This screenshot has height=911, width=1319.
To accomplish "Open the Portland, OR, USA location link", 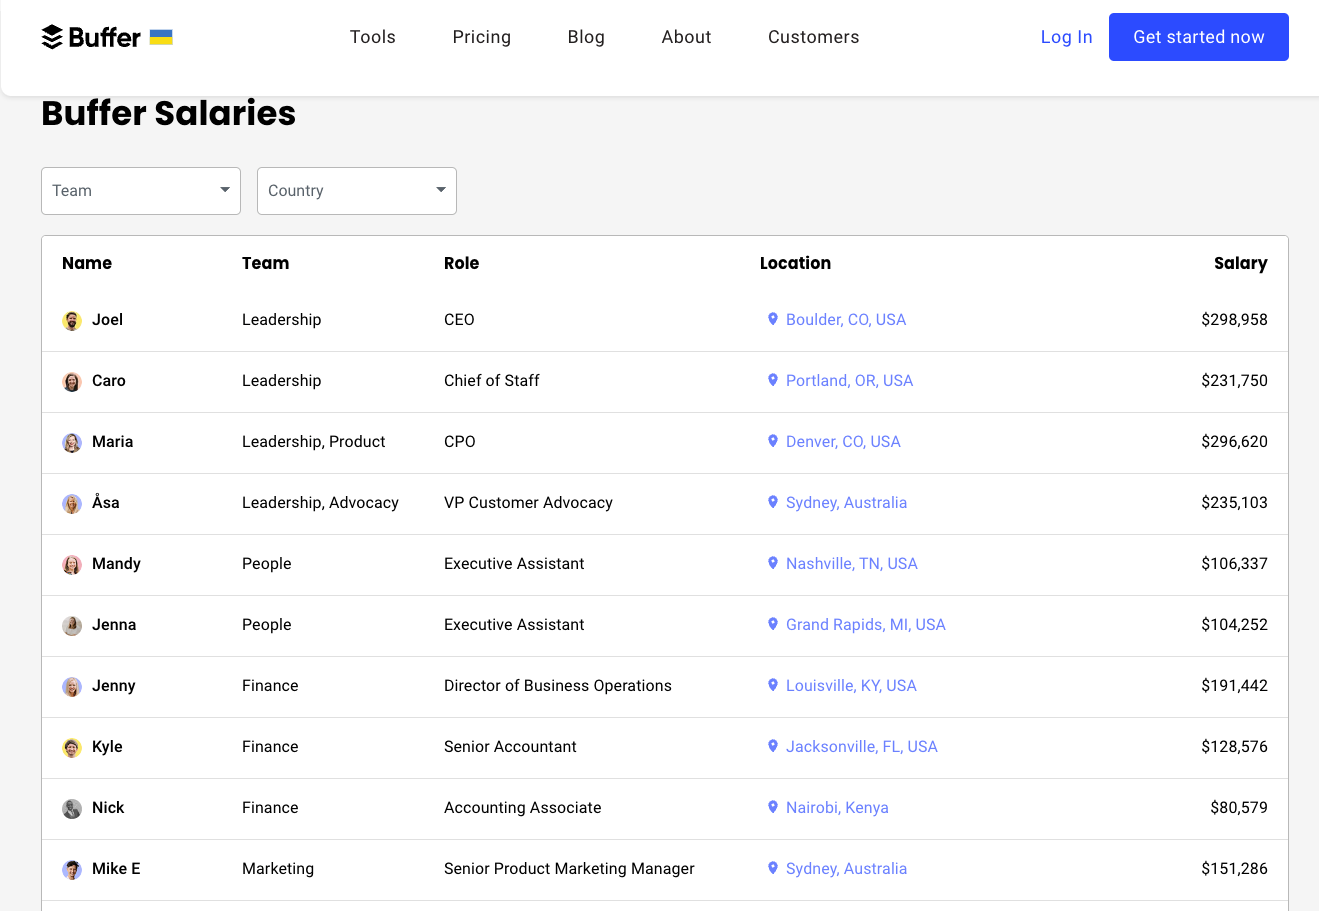I will (x=849, y=381).
